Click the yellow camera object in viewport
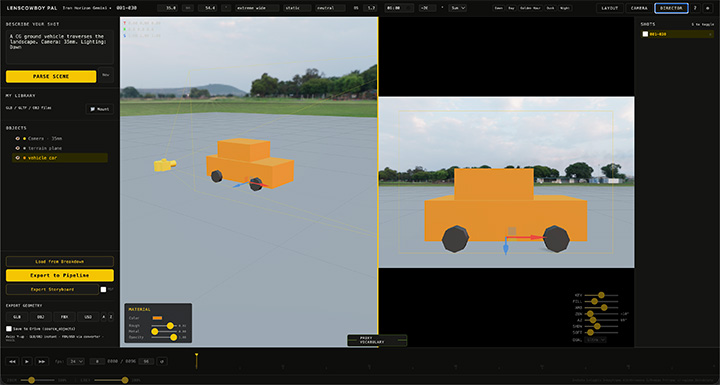This screenshot has width=720, height=385. [164, 164]
